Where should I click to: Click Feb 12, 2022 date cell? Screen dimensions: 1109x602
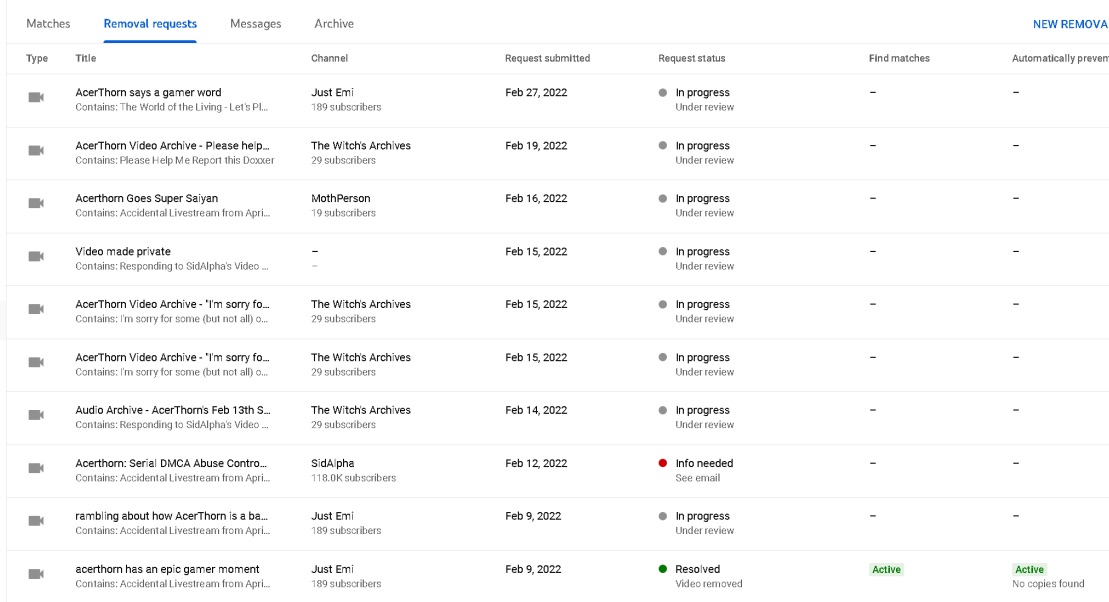[x=536, y=463]
